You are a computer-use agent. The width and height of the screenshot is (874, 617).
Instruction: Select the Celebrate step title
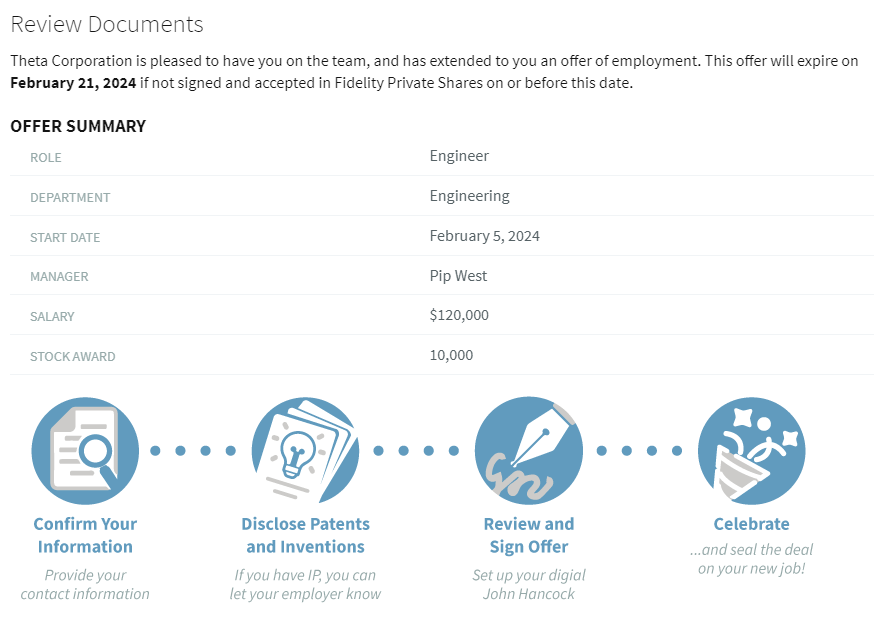pos(751,524)
